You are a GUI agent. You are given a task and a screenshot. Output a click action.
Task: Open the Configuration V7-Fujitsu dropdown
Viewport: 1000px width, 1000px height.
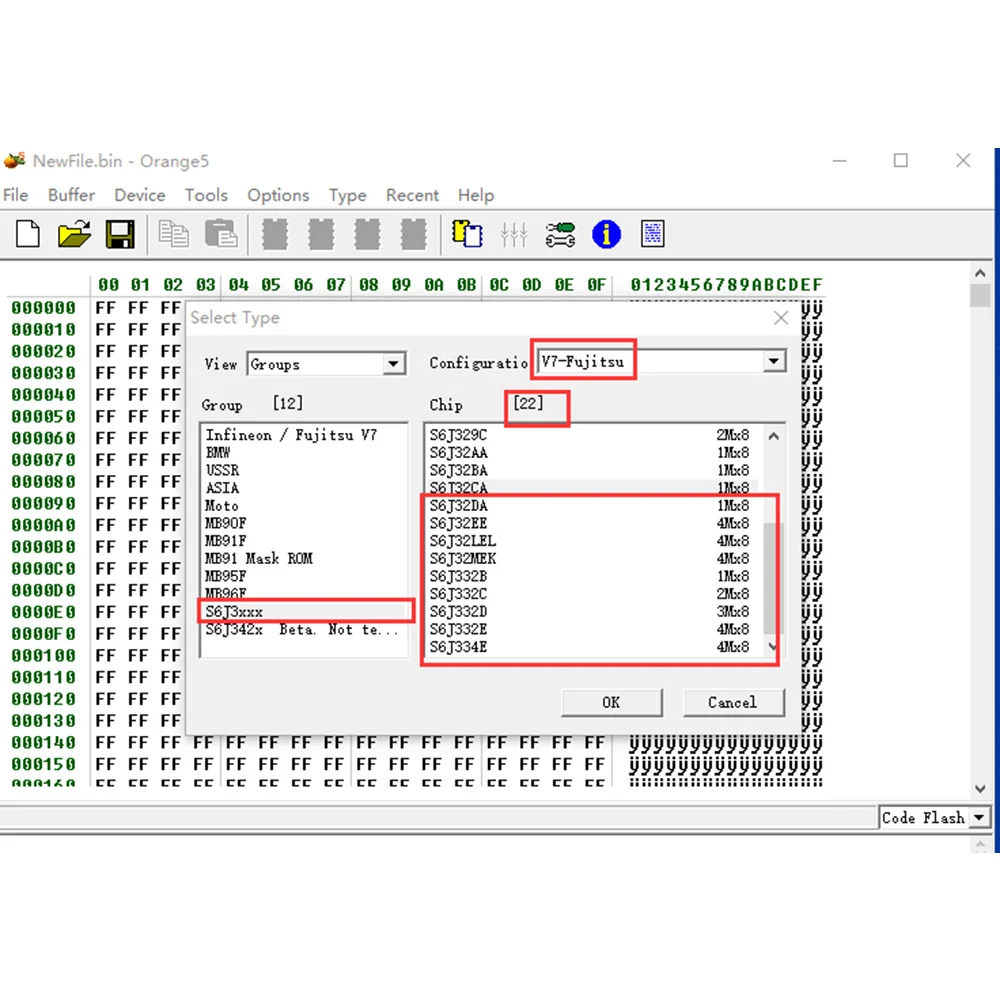coord(773,362)
